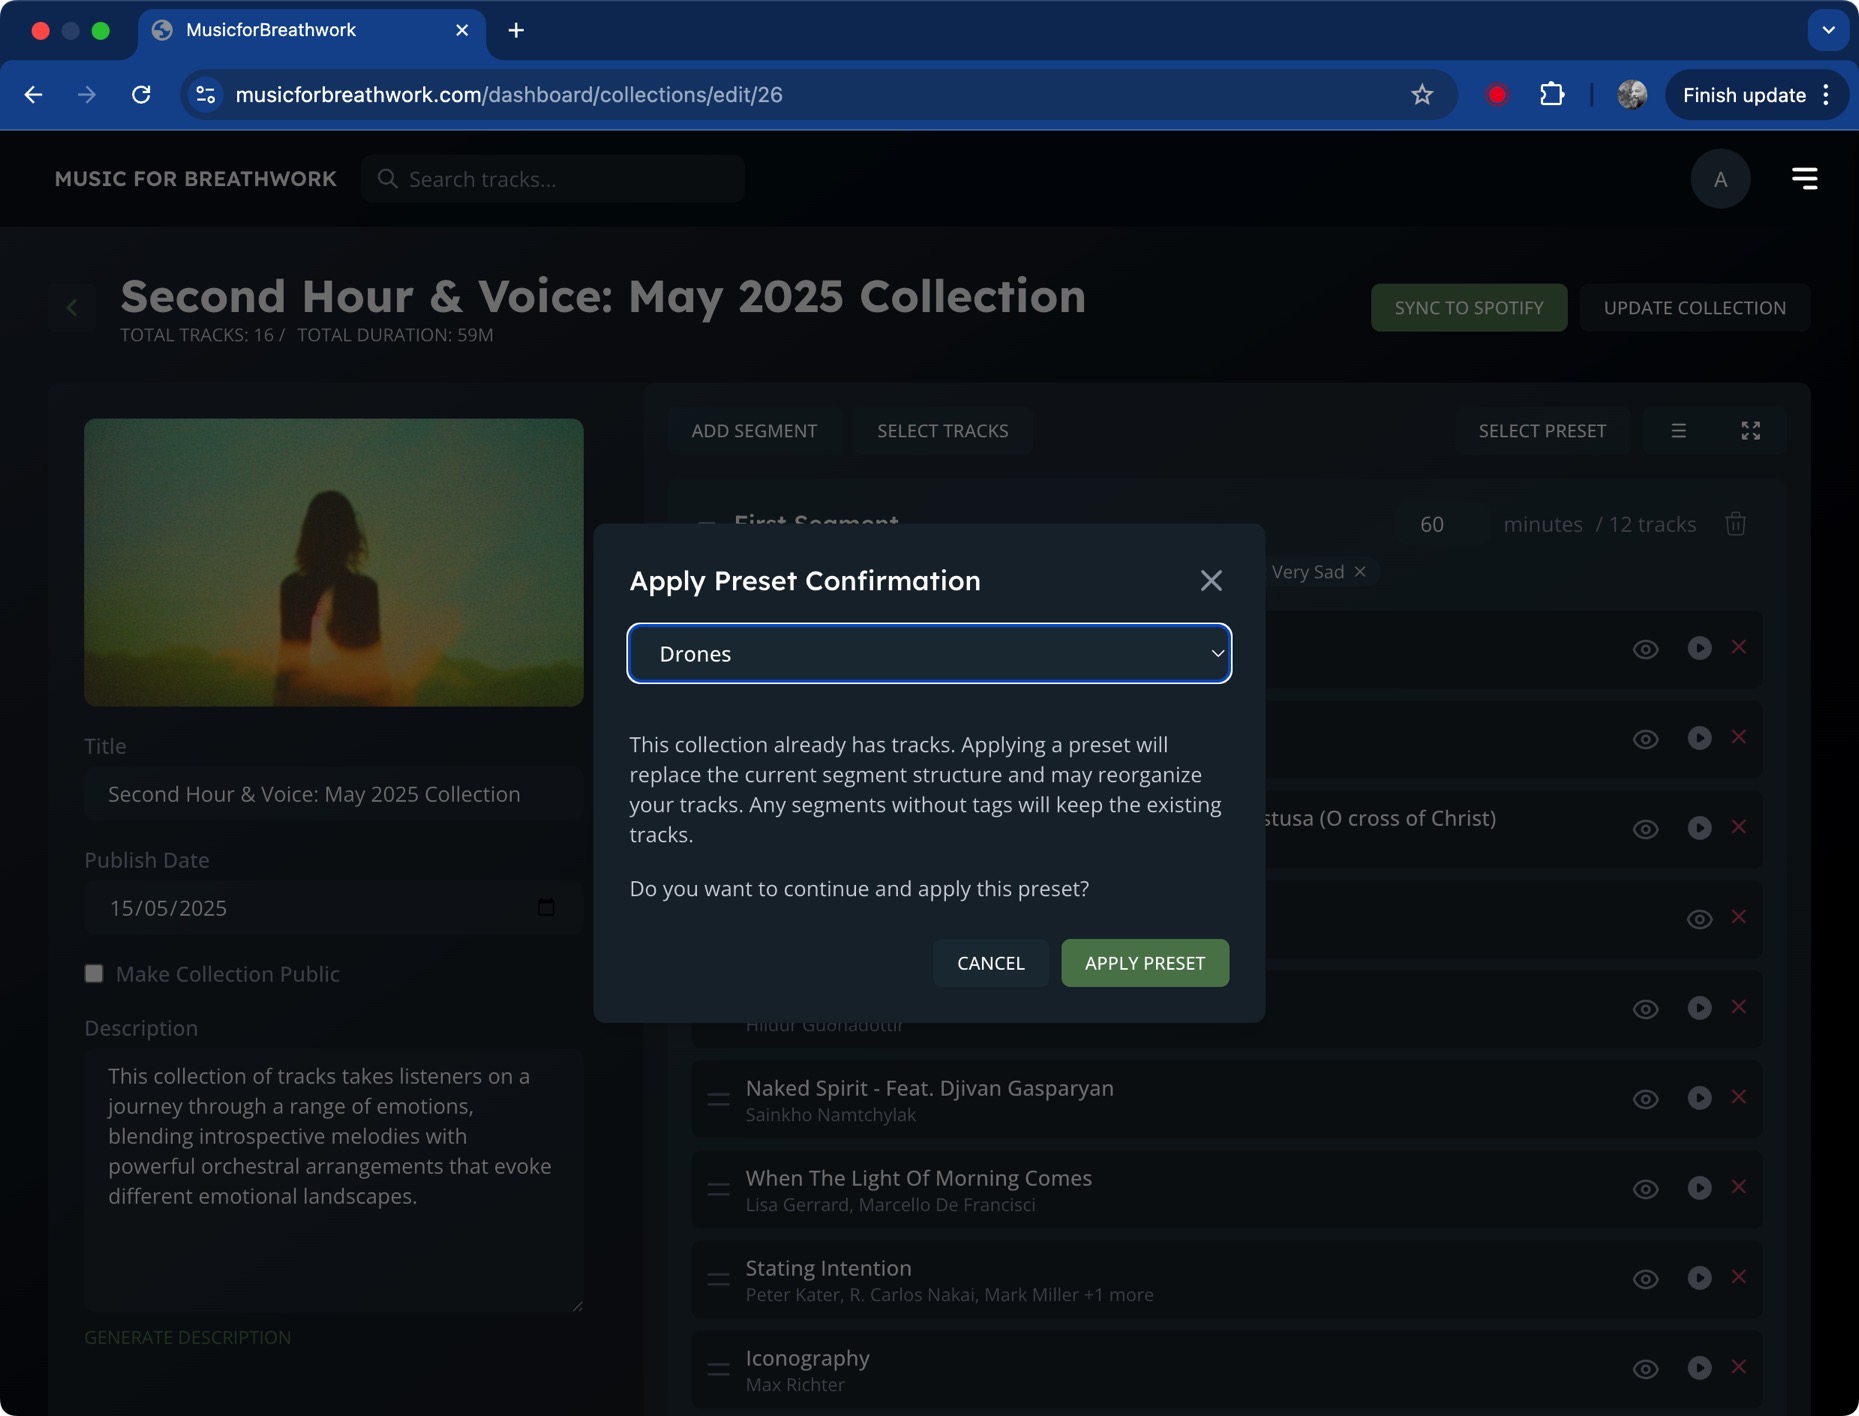The height and width of the screenshot is (1416, 1859).
Task: View site information icon in address bar
Action: tap(205, 95)
